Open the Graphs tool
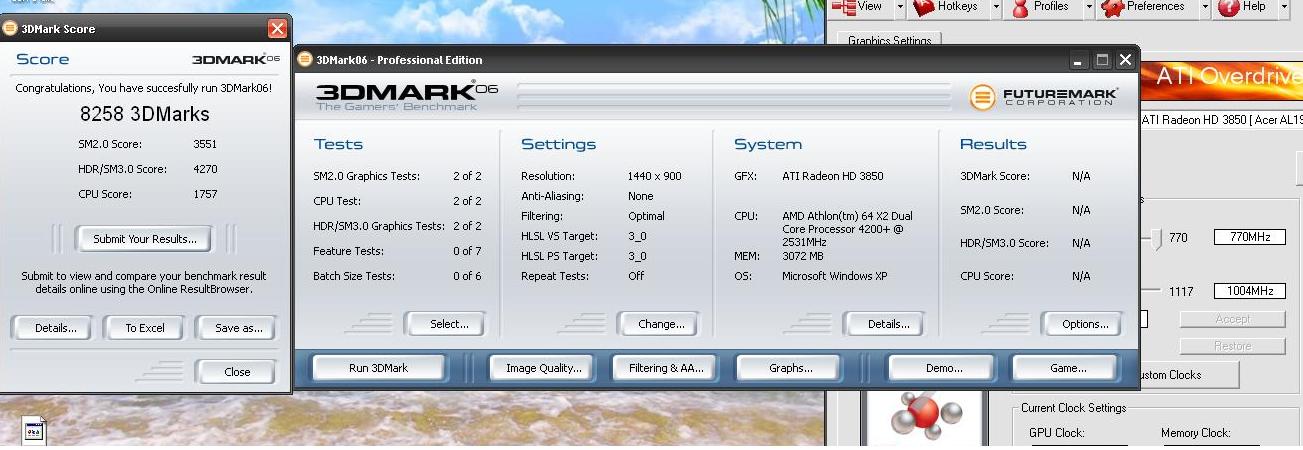The image size is (1303, 450). click(x=791, y=368)
